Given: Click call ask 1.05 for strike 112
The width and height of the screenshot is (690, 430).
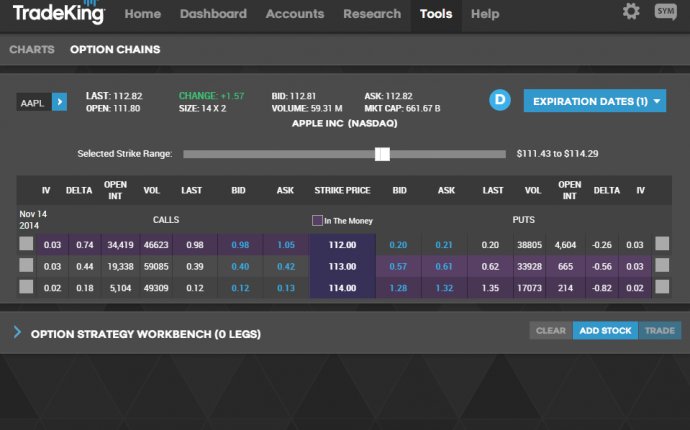Looking at the screenshot, I should 286,245.
